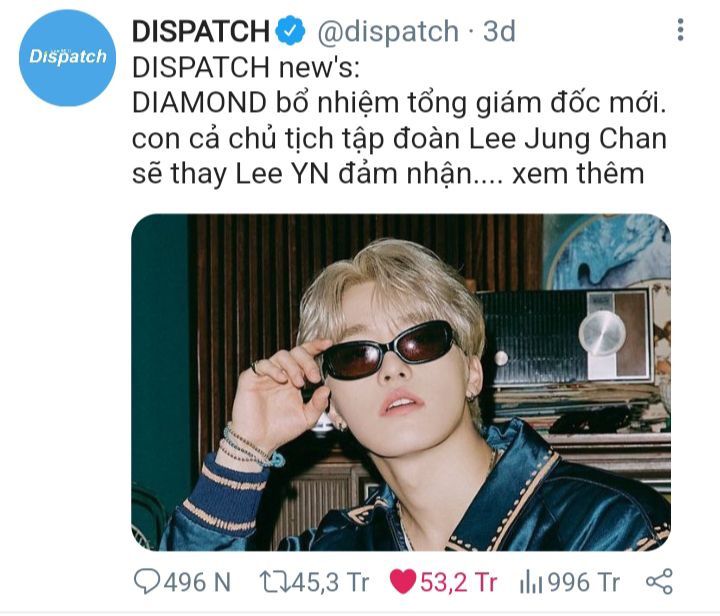Expand the tweet with "xem thêm"
Image resolution: width=720 pixels, height=616 pixels.
pyautogui.click(x=578, y=174)
